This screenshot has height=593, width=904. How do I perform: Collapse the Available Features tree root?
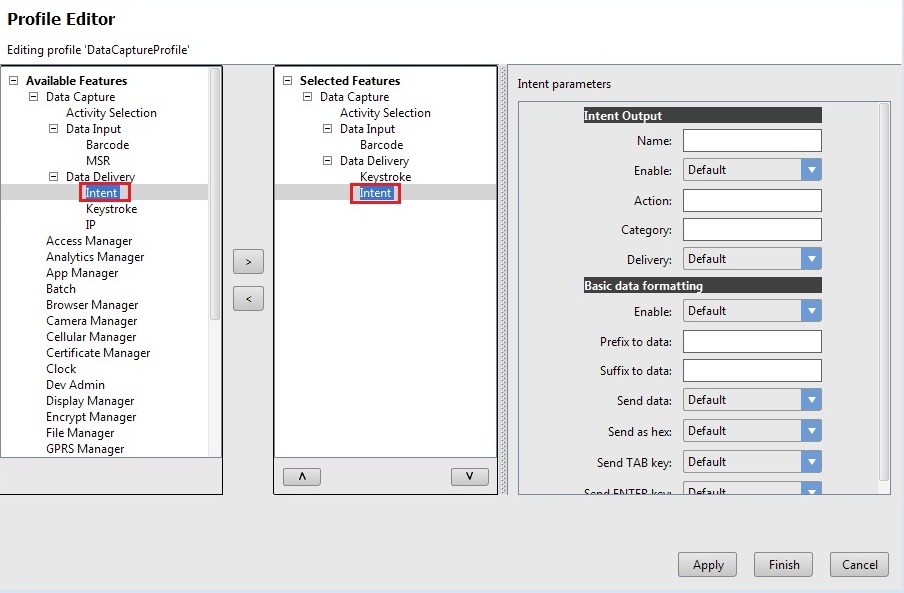click(13, 81)
